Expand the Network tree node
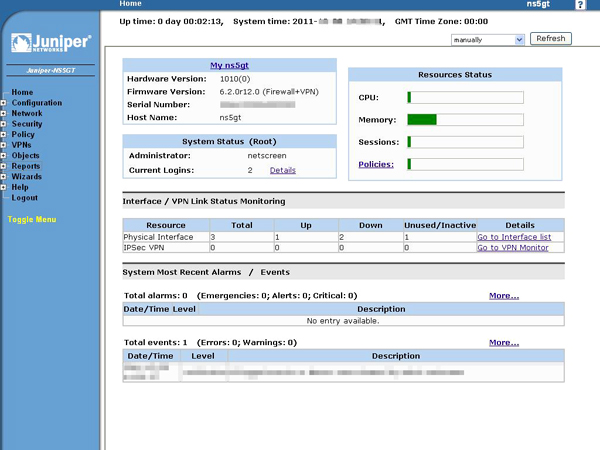 pos(3,113)
